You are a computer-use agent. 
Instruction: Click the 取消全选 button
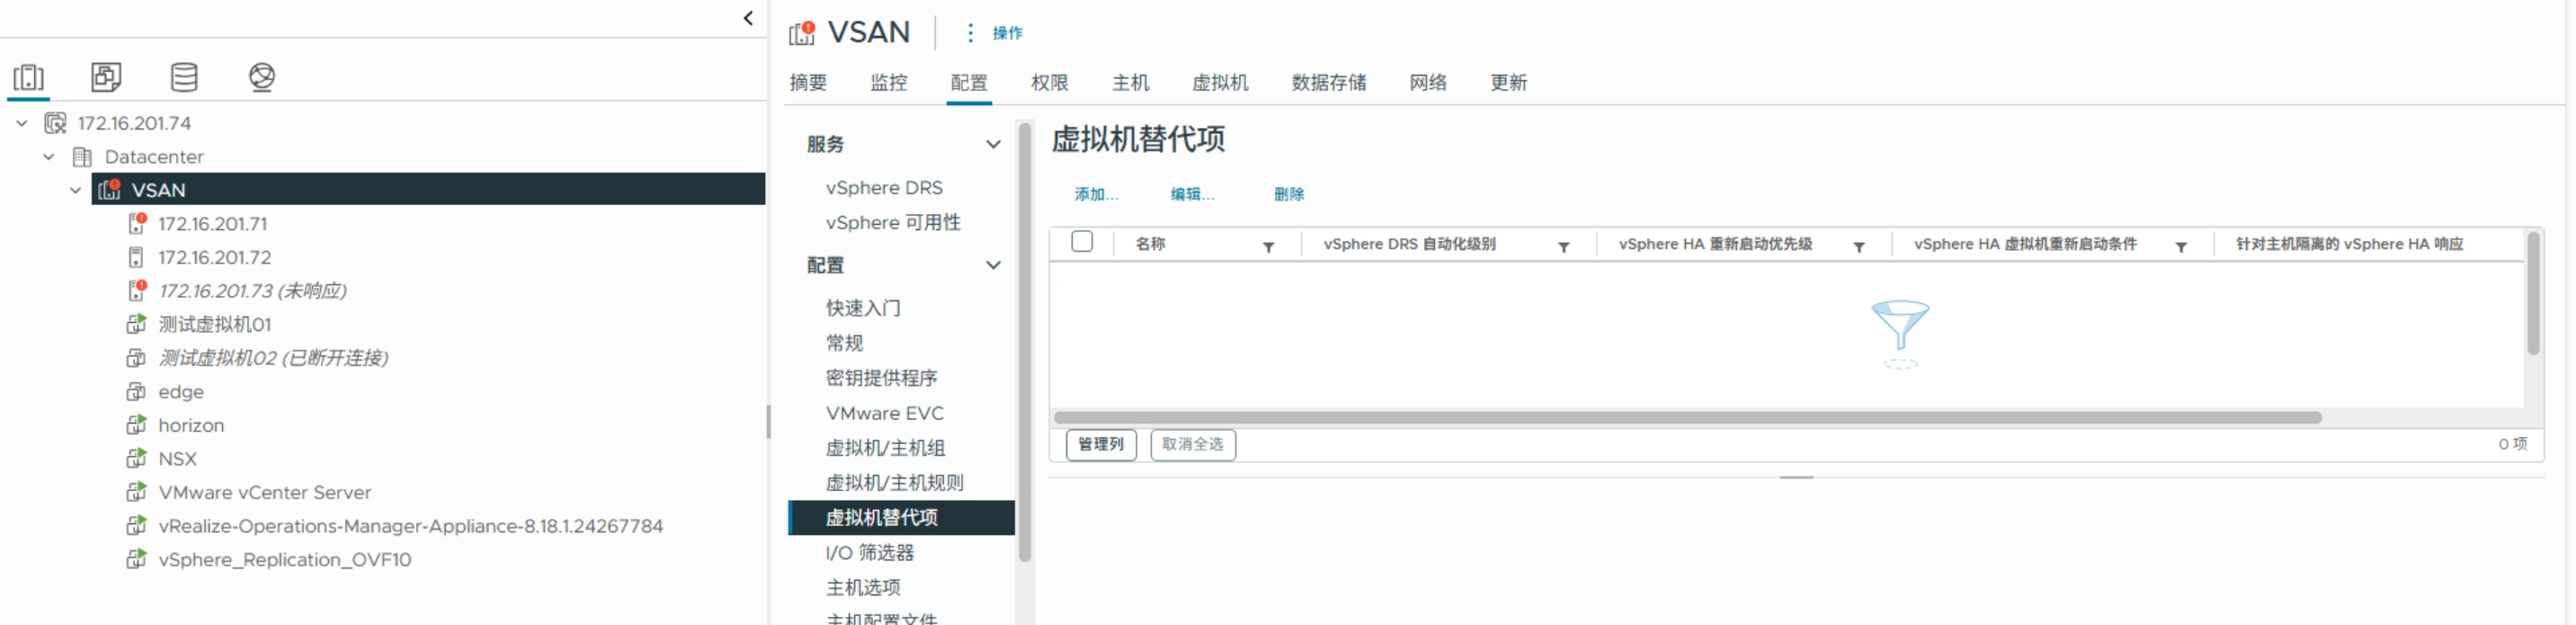click(1193, 444)
